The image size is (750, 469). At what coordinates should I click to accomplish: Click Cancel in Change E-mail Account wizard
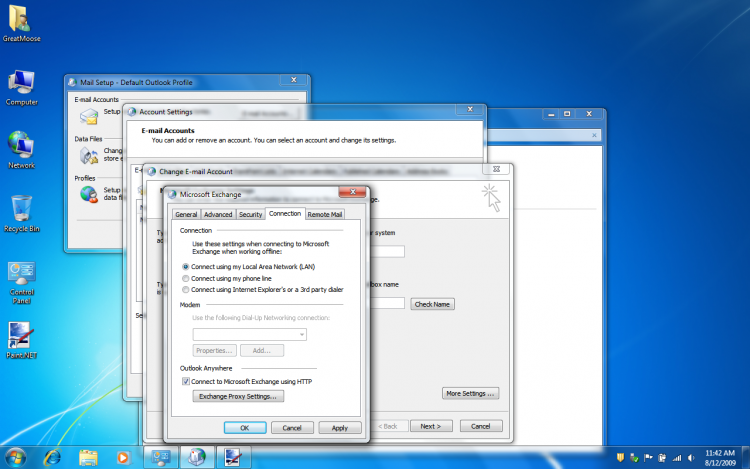click(x=481, y=426)
